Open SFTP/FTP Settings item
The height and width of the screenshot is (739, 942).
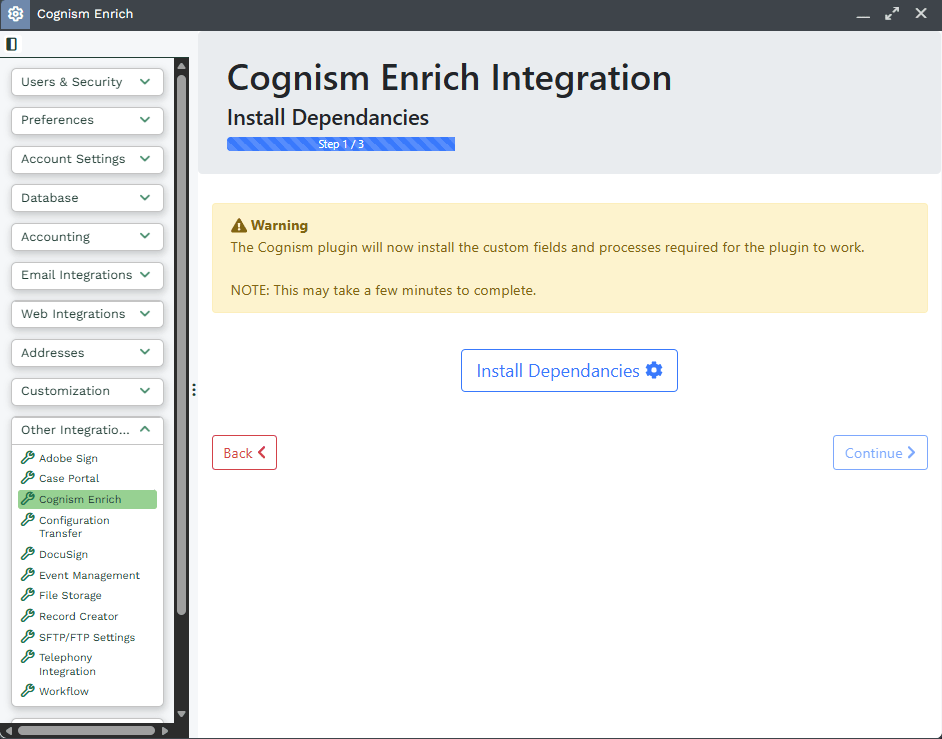pos(87,637)
